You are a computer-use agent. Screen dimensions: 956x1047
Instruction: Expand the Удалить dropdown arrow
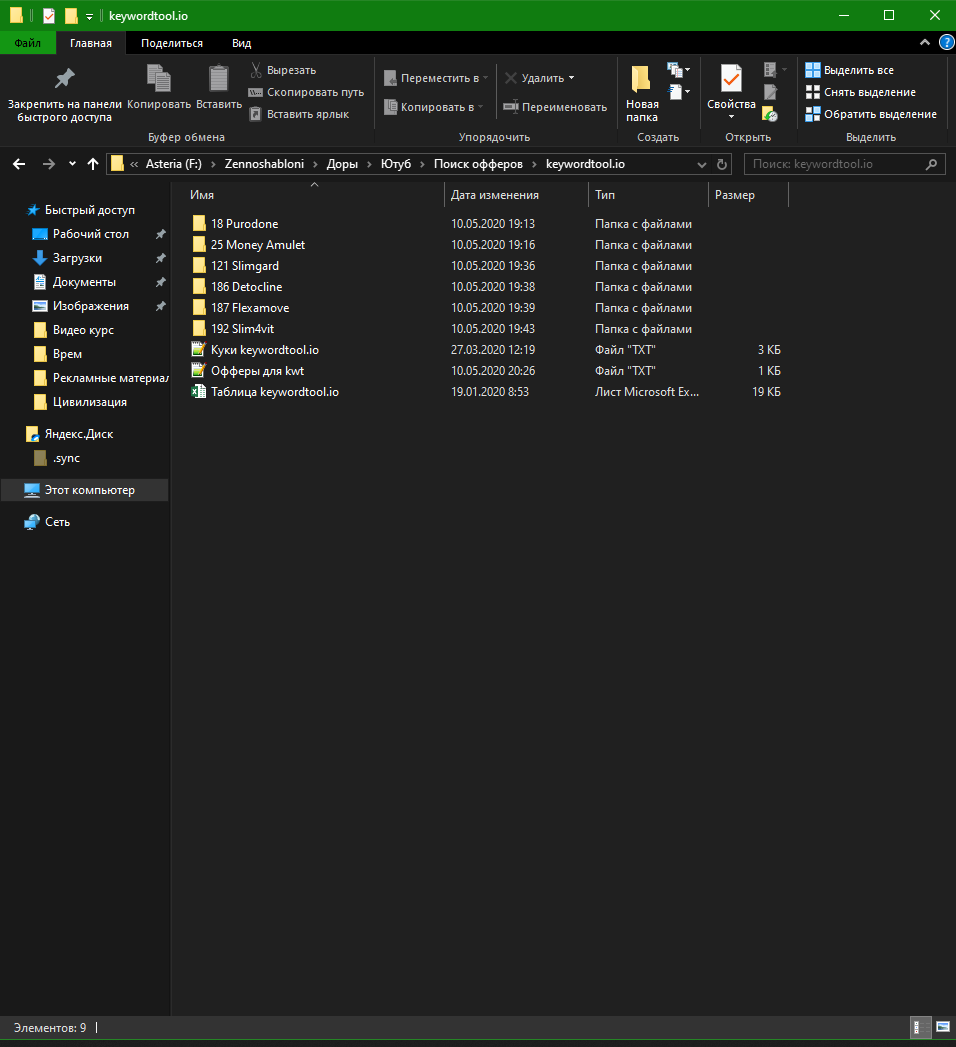pyautogui.click(x=572, y=78)
